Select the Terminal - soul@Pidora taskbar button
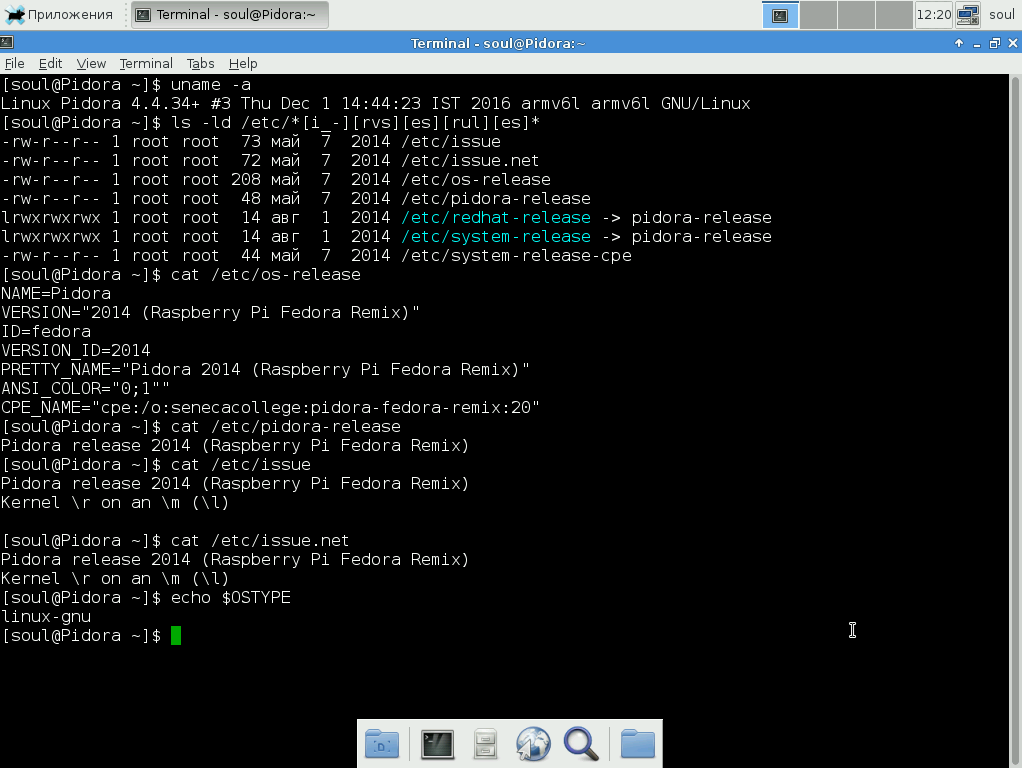Screen dimensions: 1024x768 [230, 14]
